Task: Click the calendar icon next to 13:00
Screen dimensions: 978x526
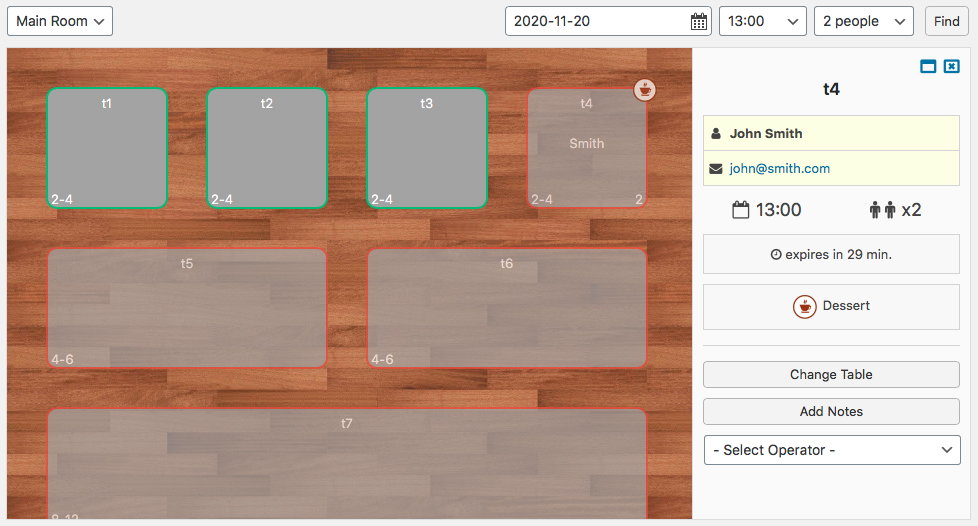Action: point(740,210)
